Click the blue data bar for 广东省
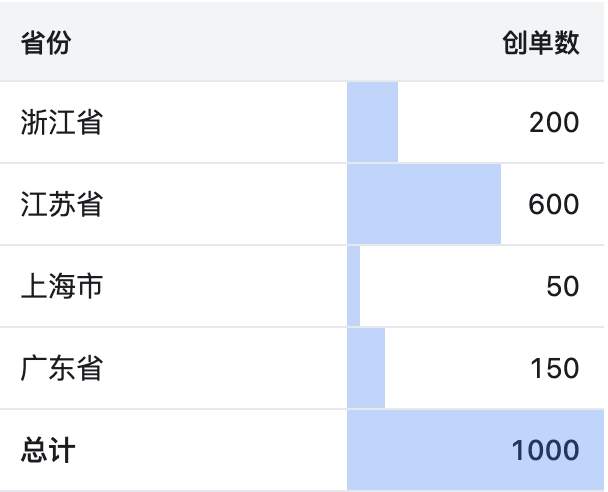The height and width of the screenshot is (492, 608). coord(366,368)
